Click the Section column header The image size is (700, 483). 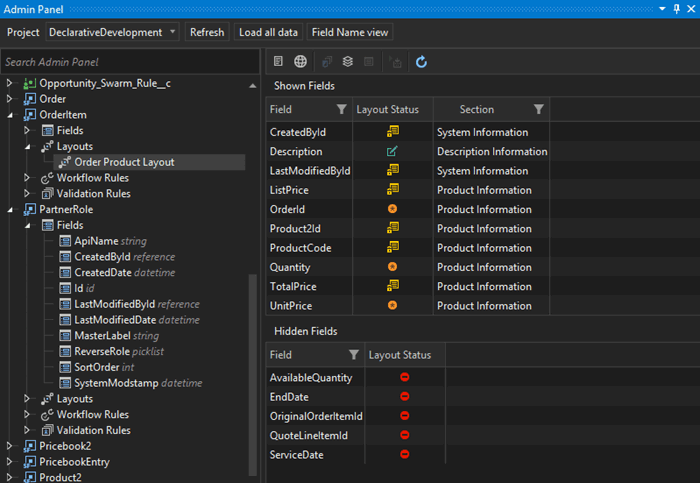pyautogui.click(x=477, y=109)
